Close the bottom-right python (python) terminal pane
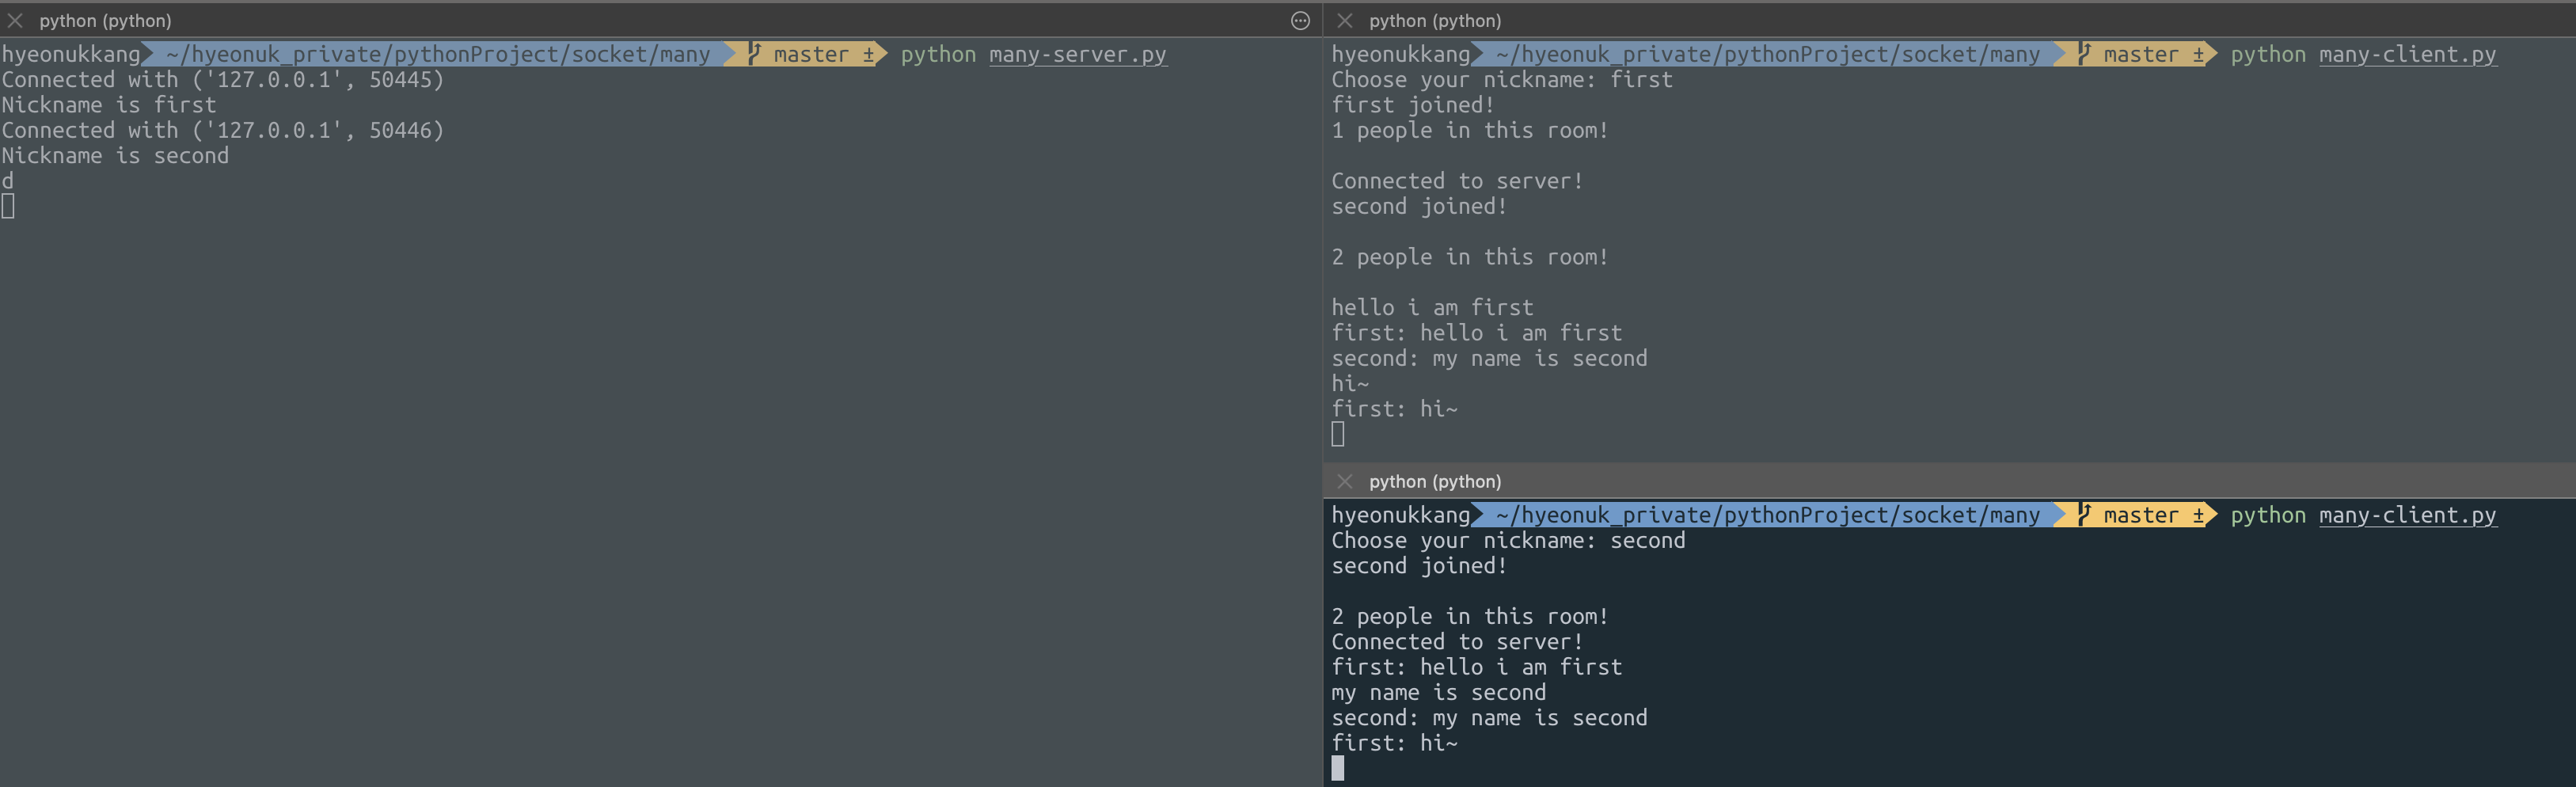 pos(1344,481)
